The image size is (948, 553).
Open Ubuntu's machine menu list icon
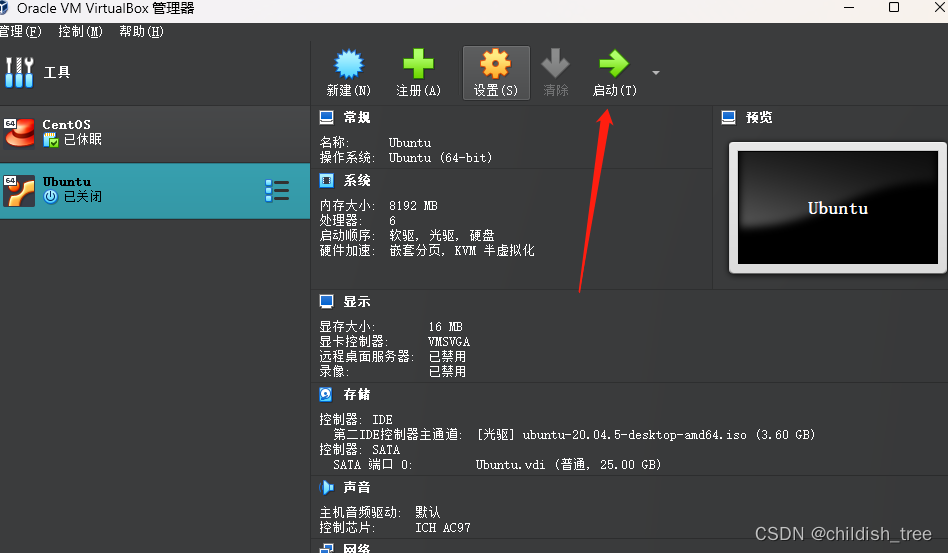coord(277,190)
